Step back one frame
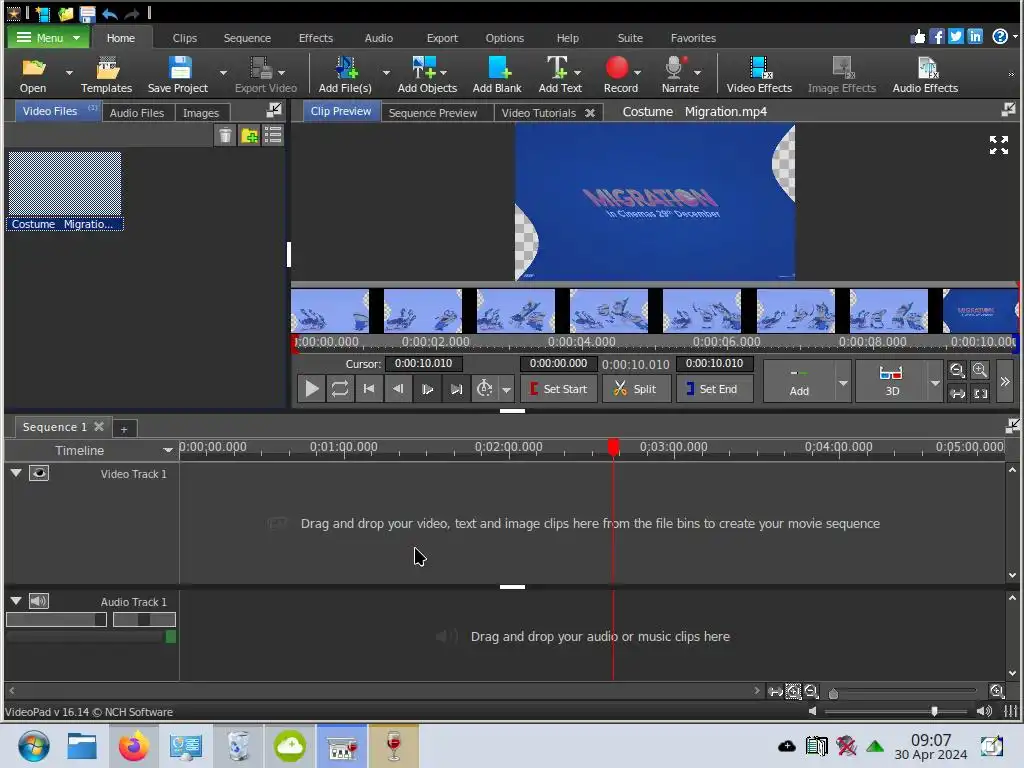 [x=398, y=389]
